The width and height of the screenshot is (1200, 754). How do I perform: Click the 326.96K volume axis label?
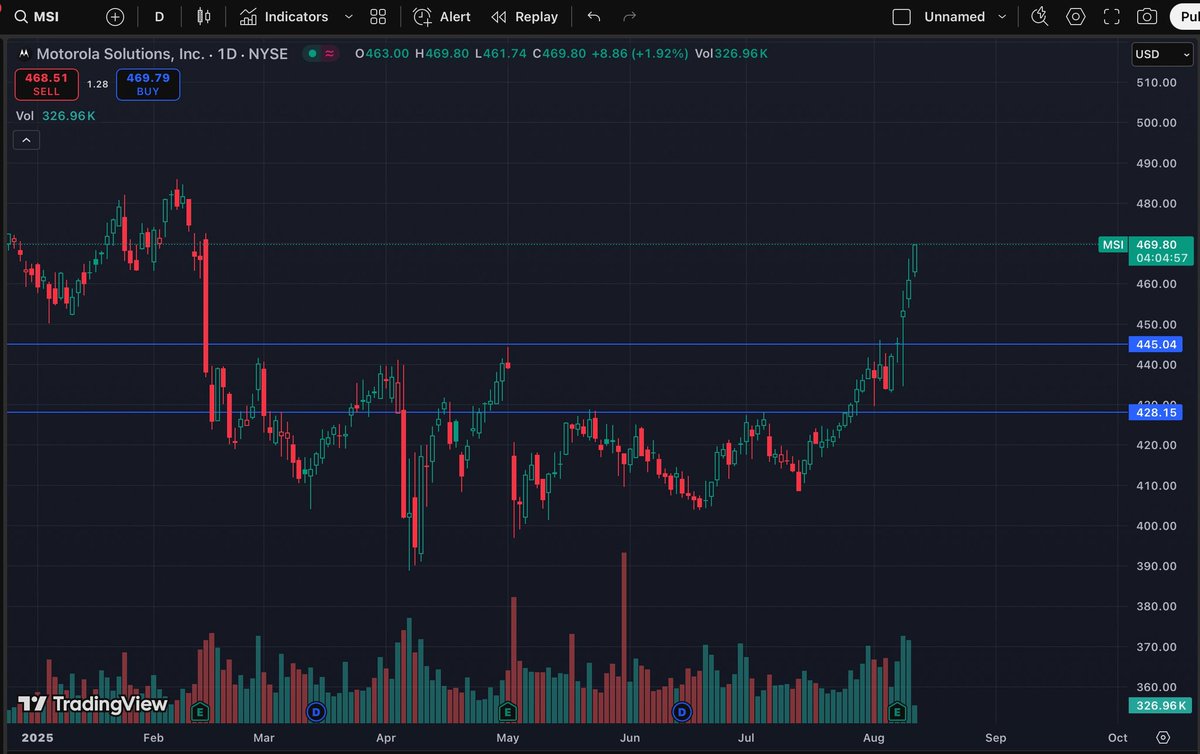[1158, 706]
